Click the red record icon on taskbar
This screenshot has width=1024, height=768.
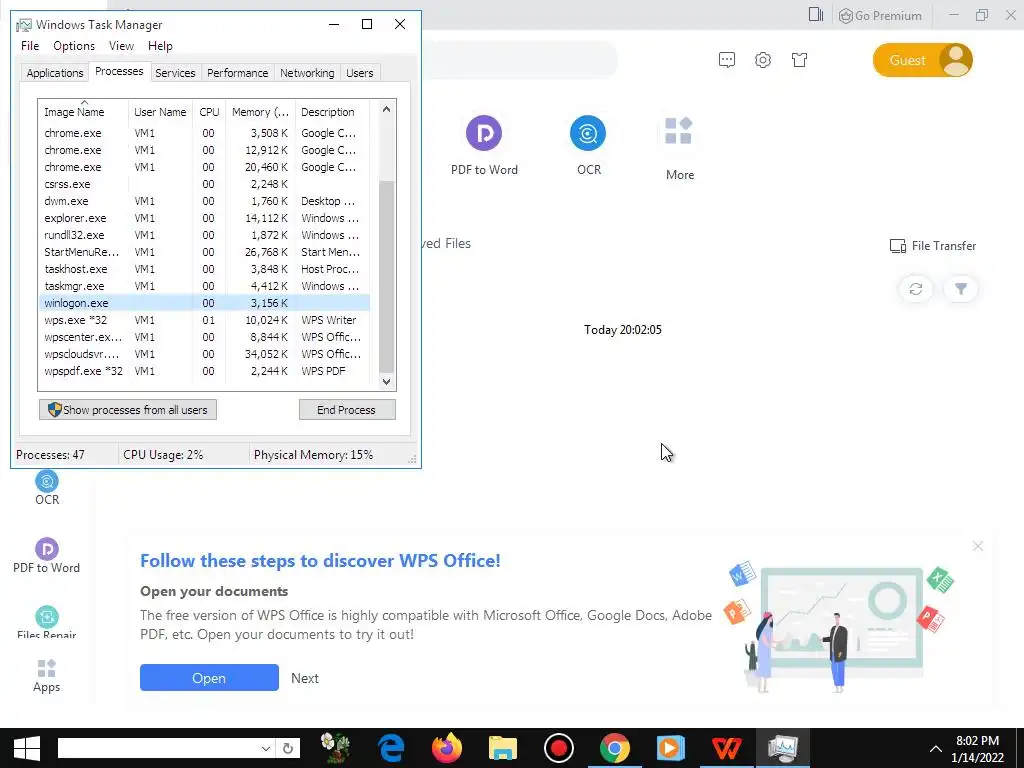tap(558, 748)
